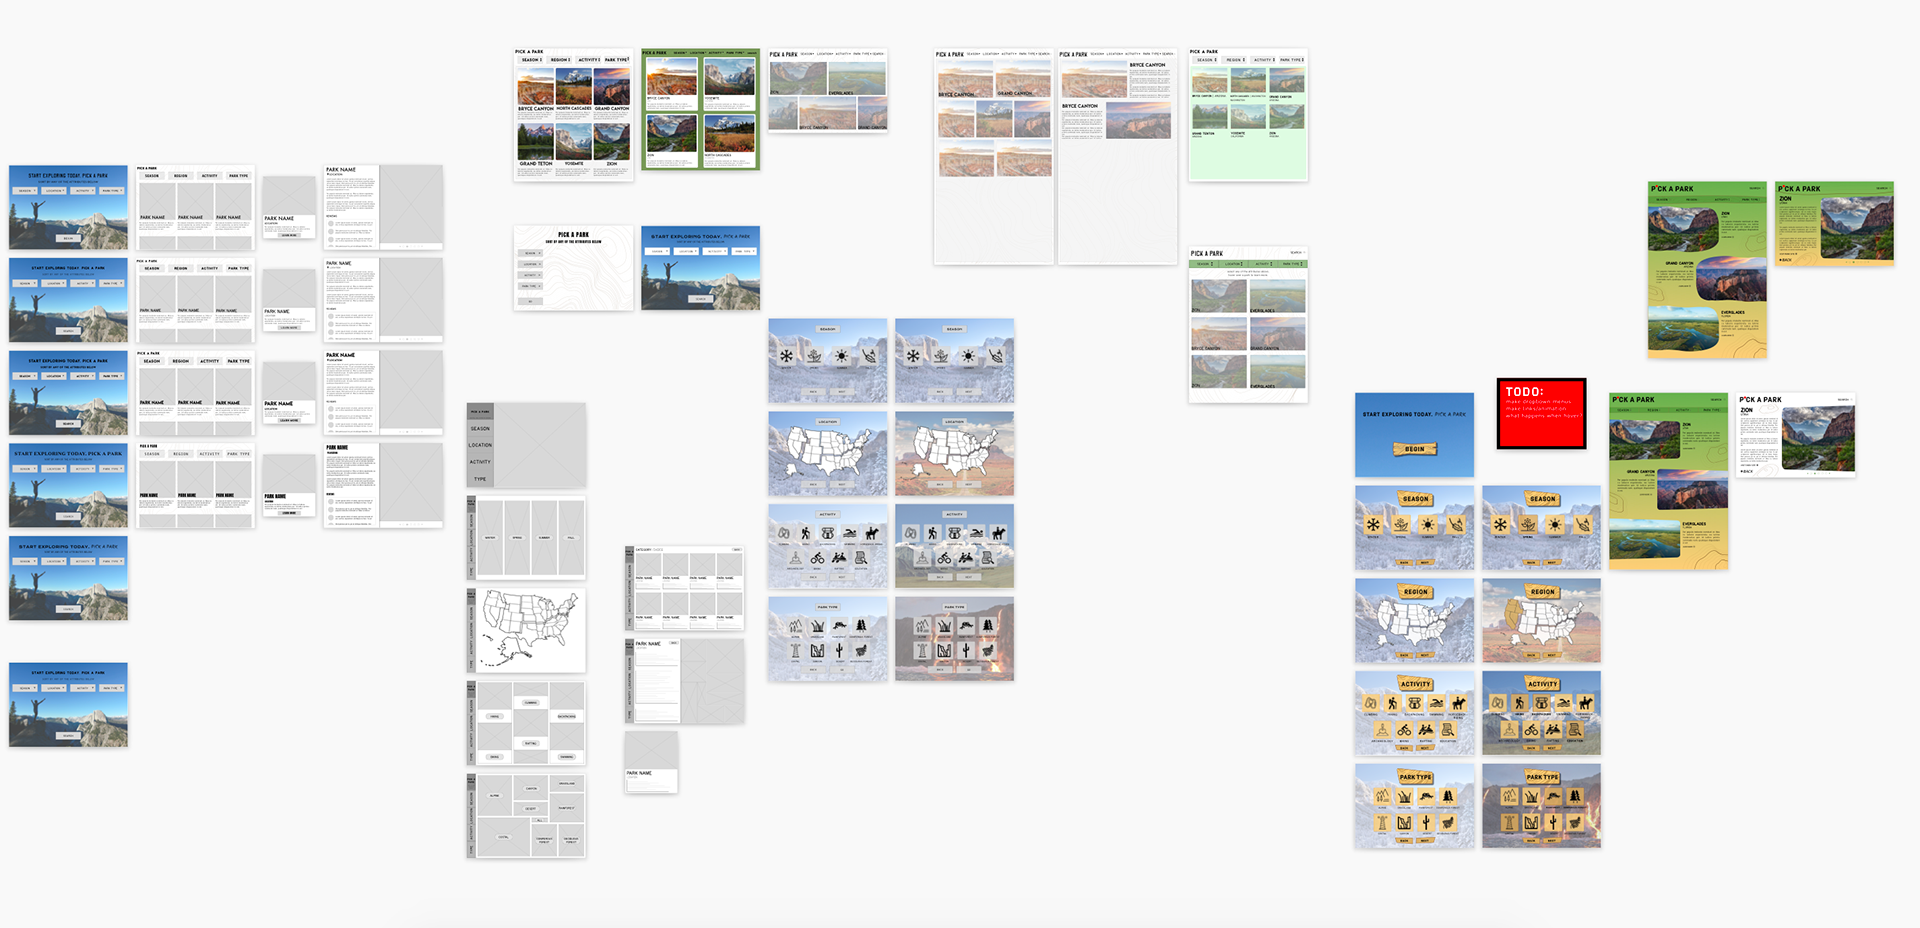
Task: Click SEARCH button in the center blue hero frame
Action: [x=701, y=299]
